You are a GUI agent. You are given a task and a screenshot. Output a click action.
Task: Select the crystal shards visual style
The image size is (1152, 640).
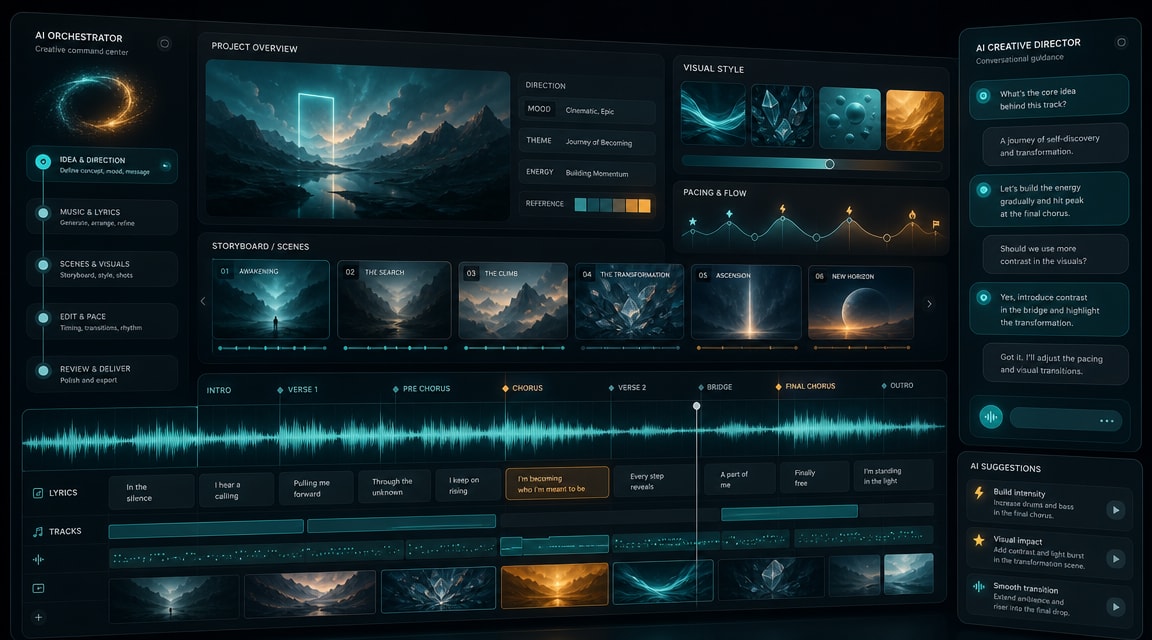pos(782,116)
